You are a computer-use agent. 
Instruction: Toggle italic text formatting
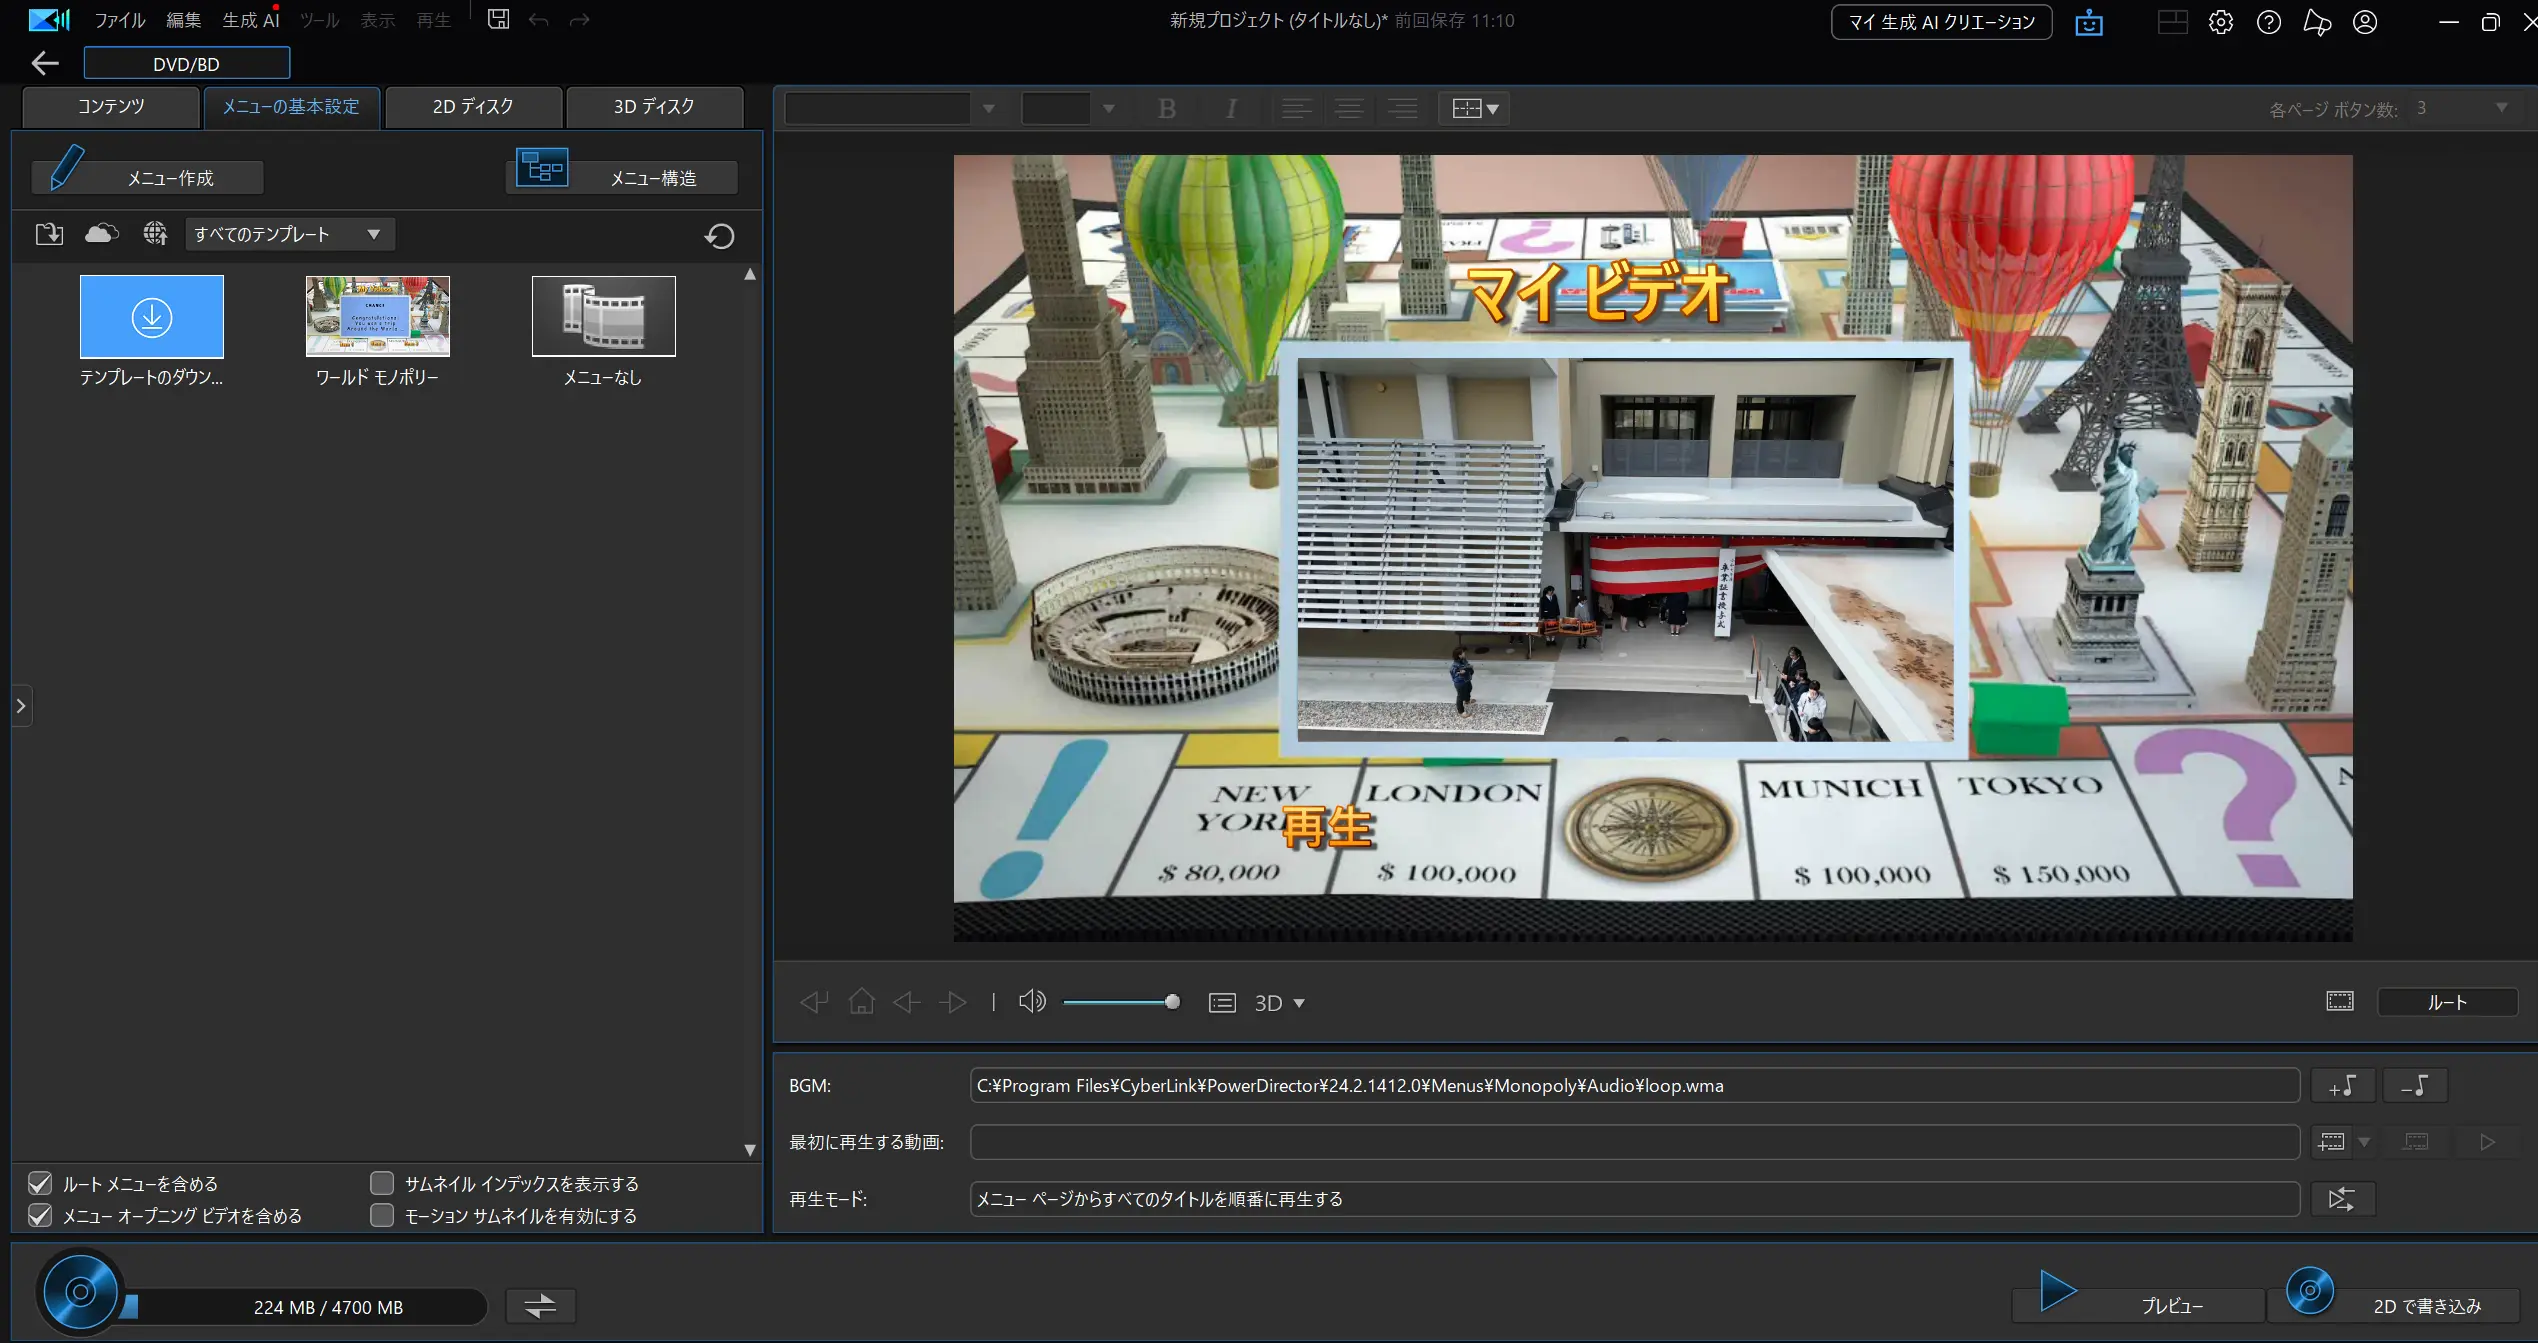point(1231,108)
